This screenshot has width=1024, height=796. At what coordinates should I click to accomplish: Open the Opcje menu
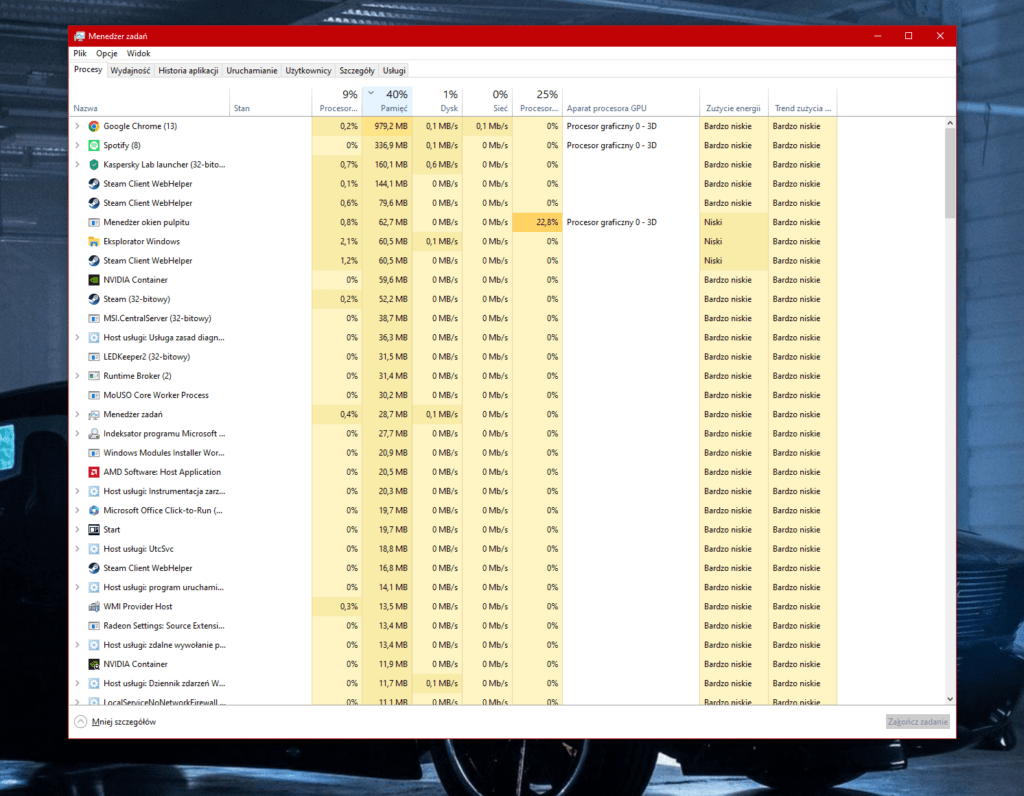point(106,54)
